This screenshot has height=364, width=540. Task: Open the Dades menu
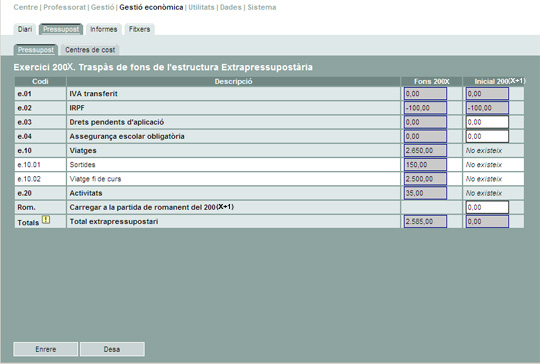231,7
